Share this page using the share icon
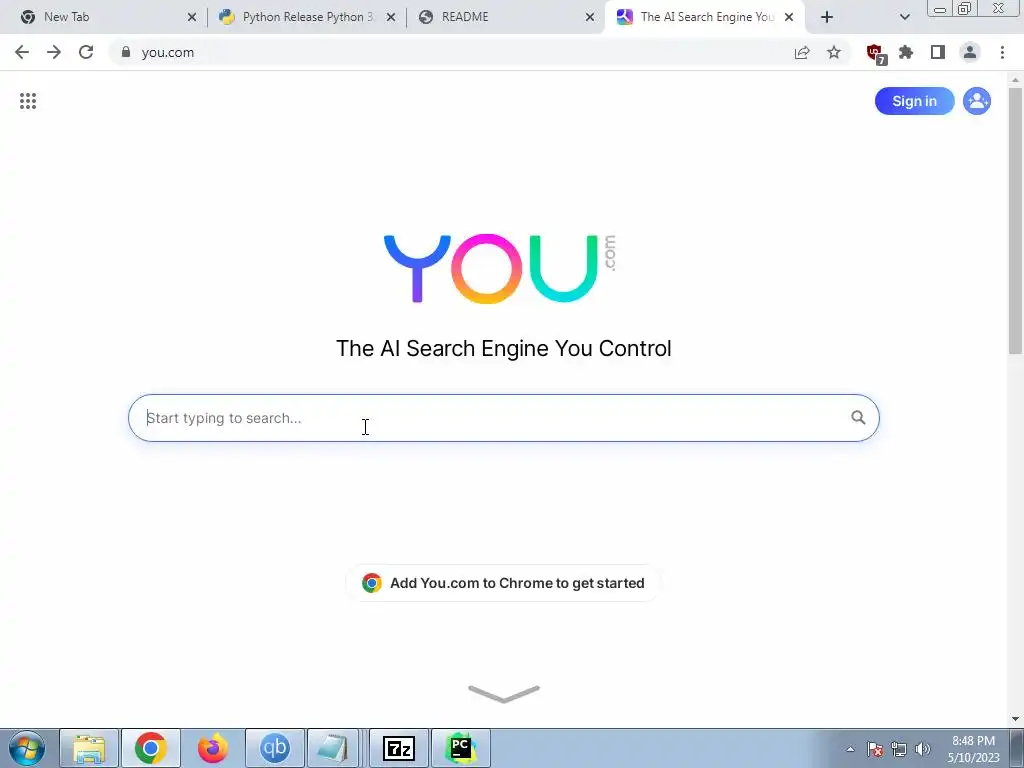Viewport: 1024px width, 768px height. point(802,52)
